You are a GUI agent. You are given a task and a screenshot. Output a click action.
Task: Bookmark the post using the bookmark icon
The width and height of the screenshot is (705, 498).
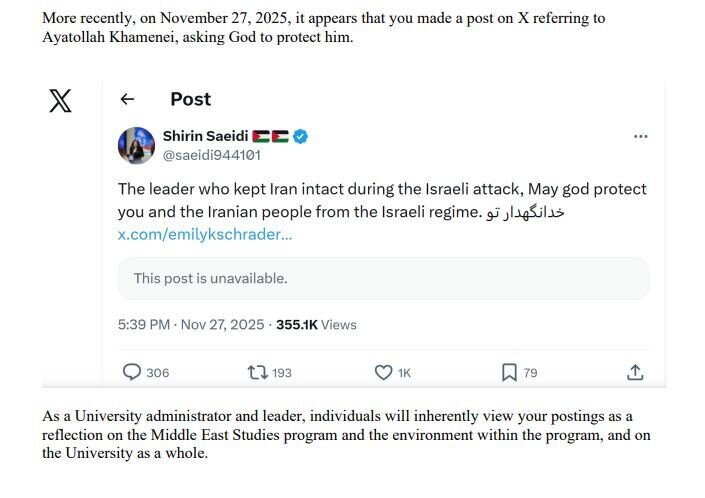pos(509,372)
